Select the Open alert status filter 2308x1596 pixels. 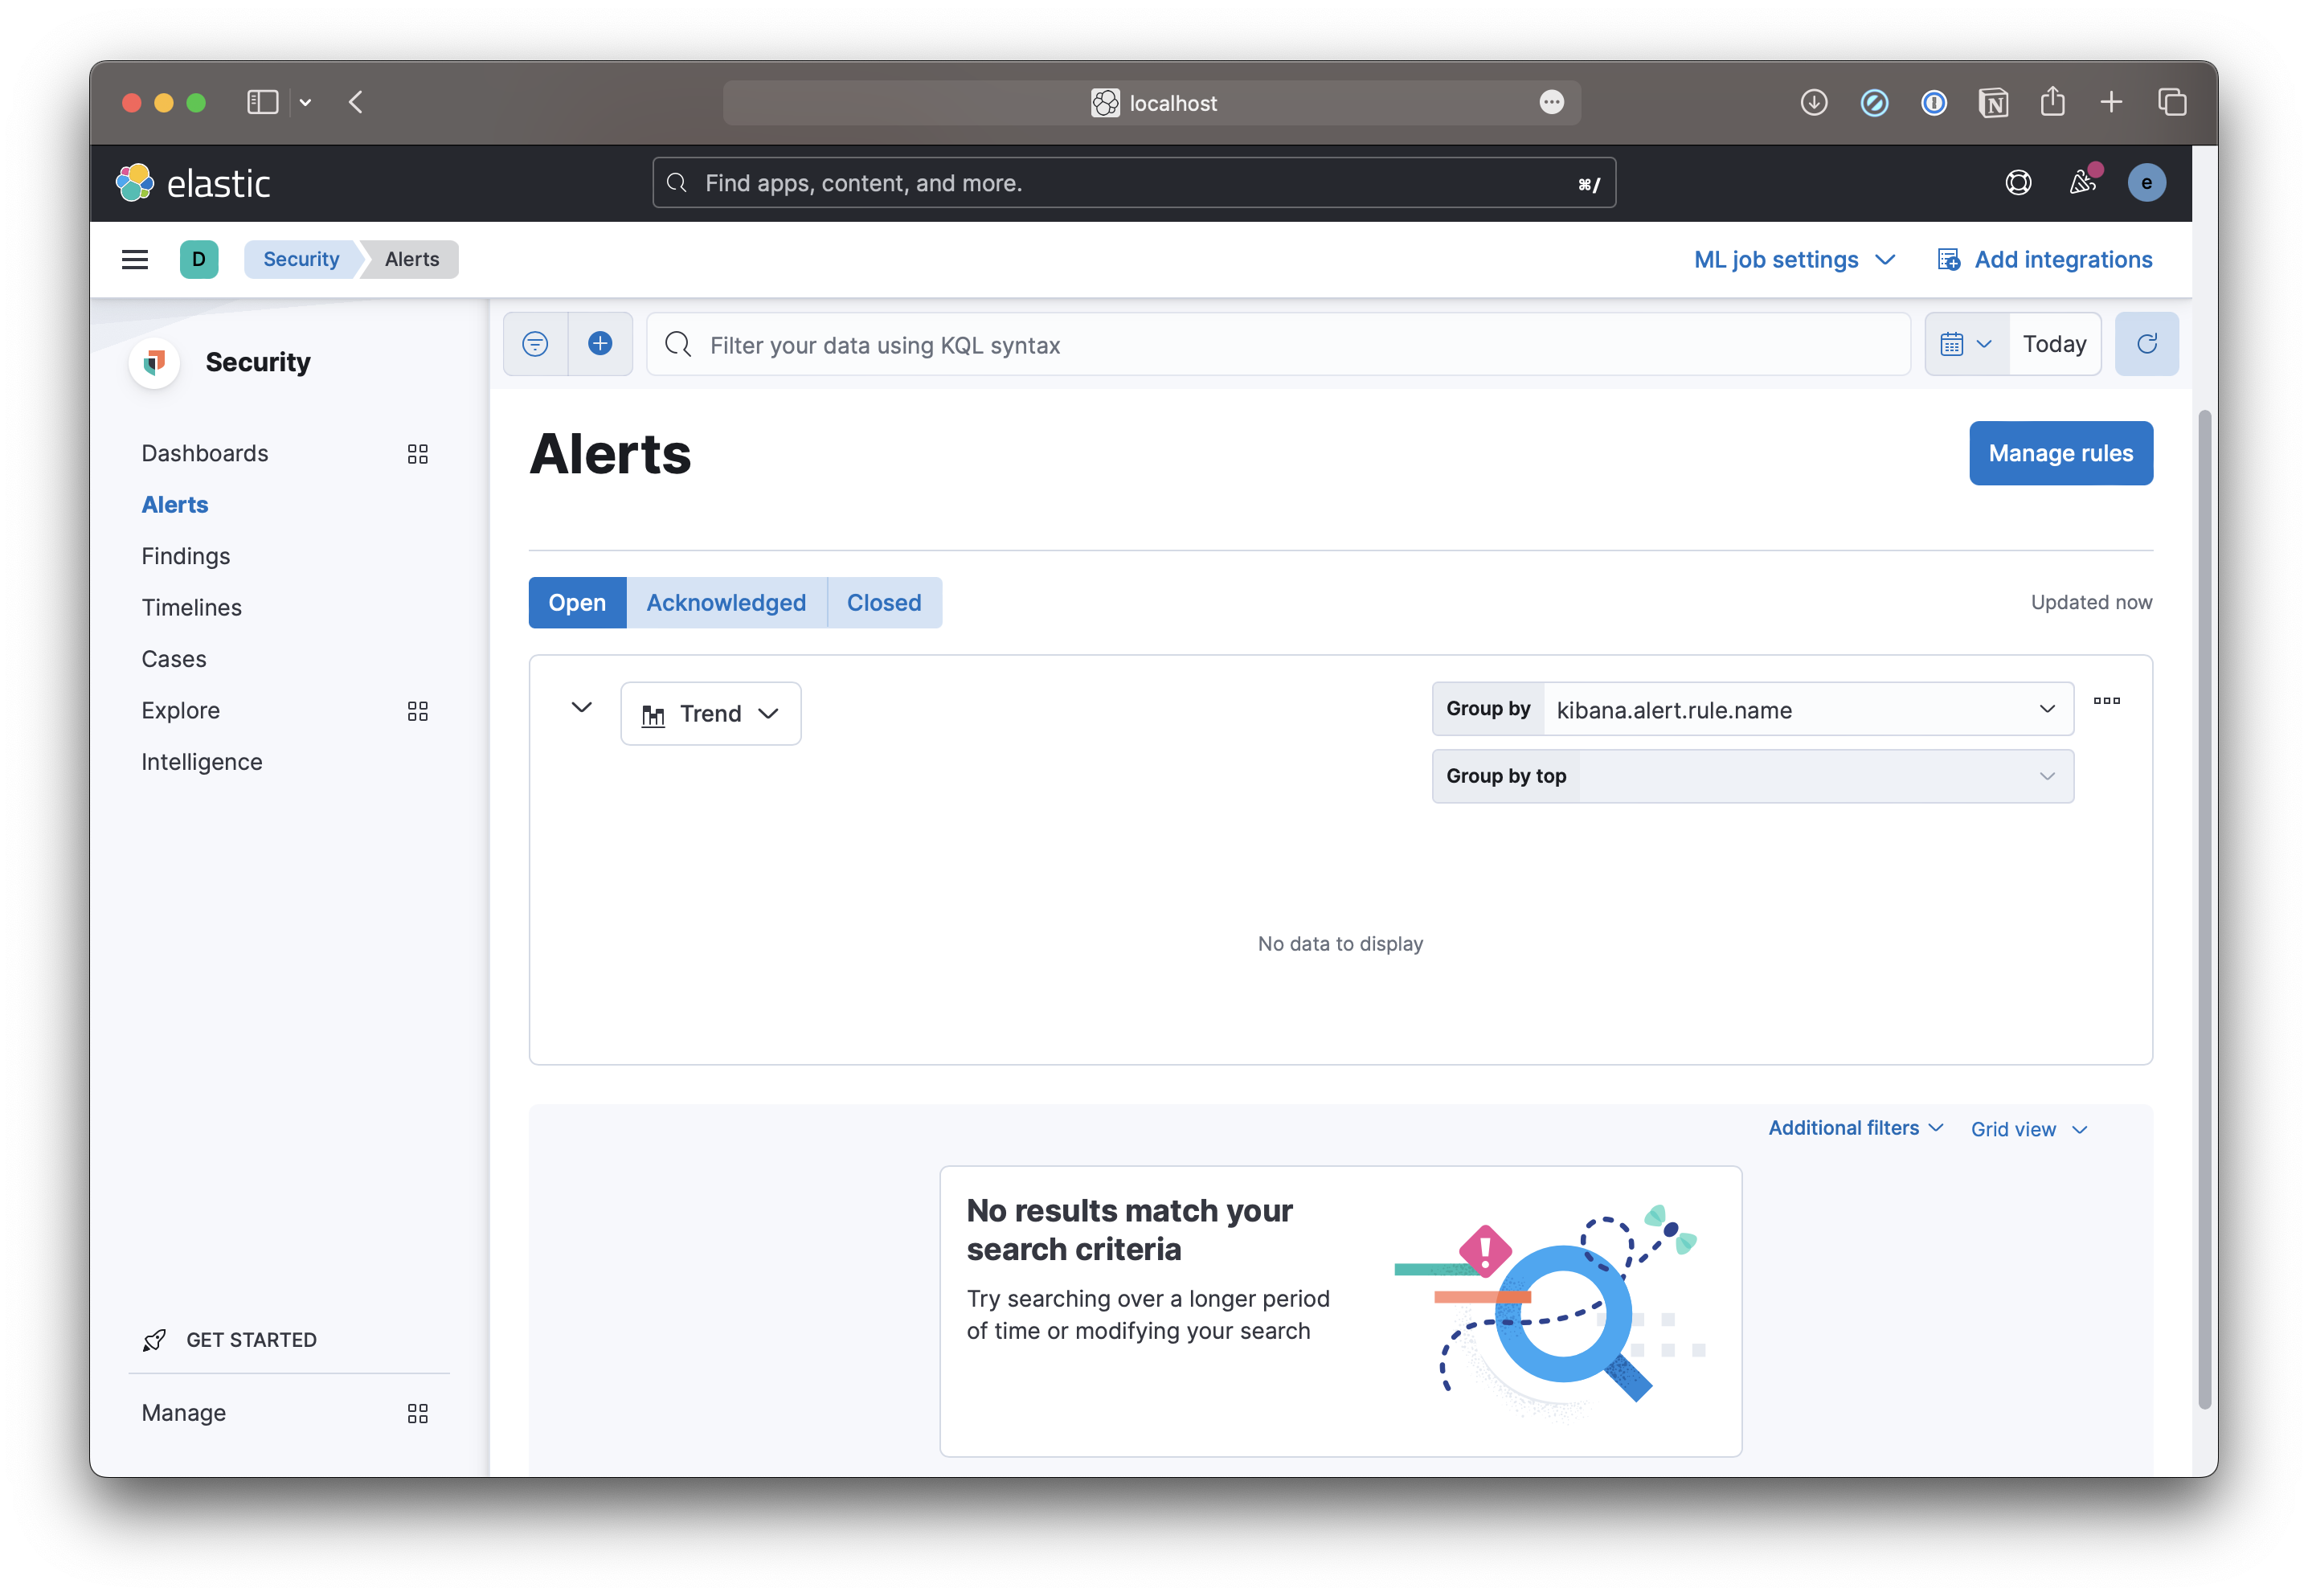[577, 603]
